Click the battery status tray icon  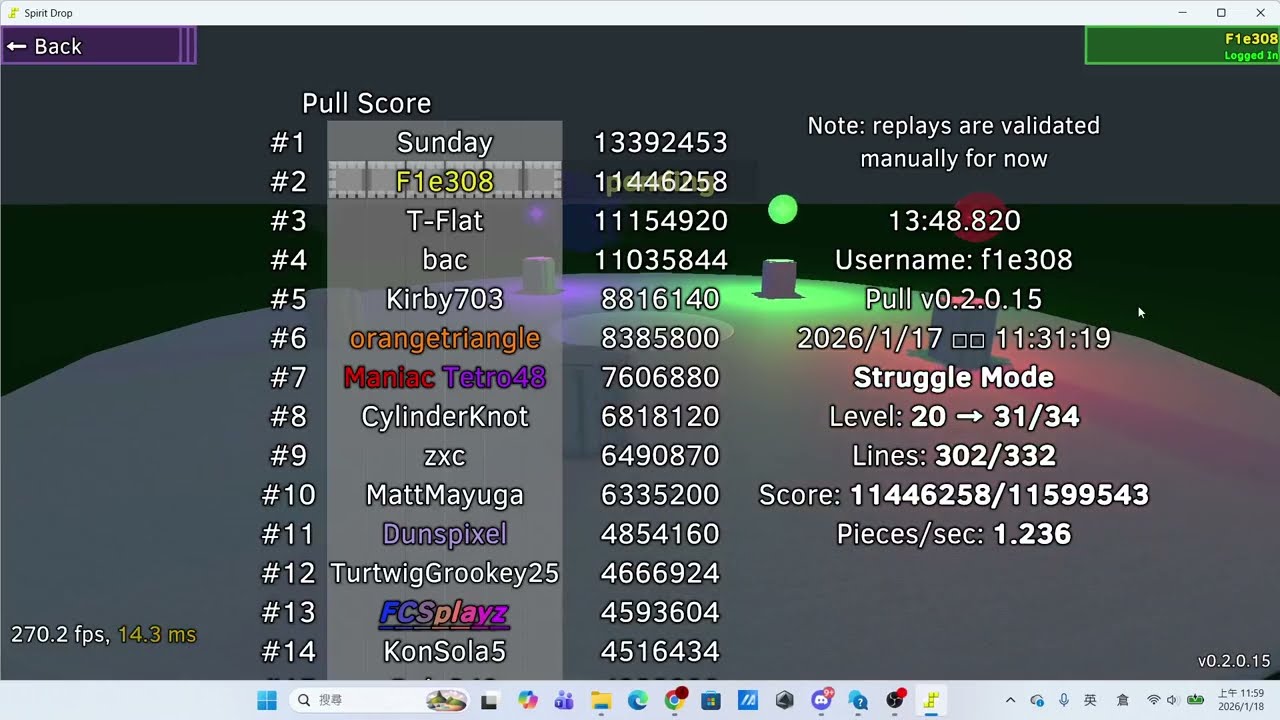click(x=1195, y=701)
